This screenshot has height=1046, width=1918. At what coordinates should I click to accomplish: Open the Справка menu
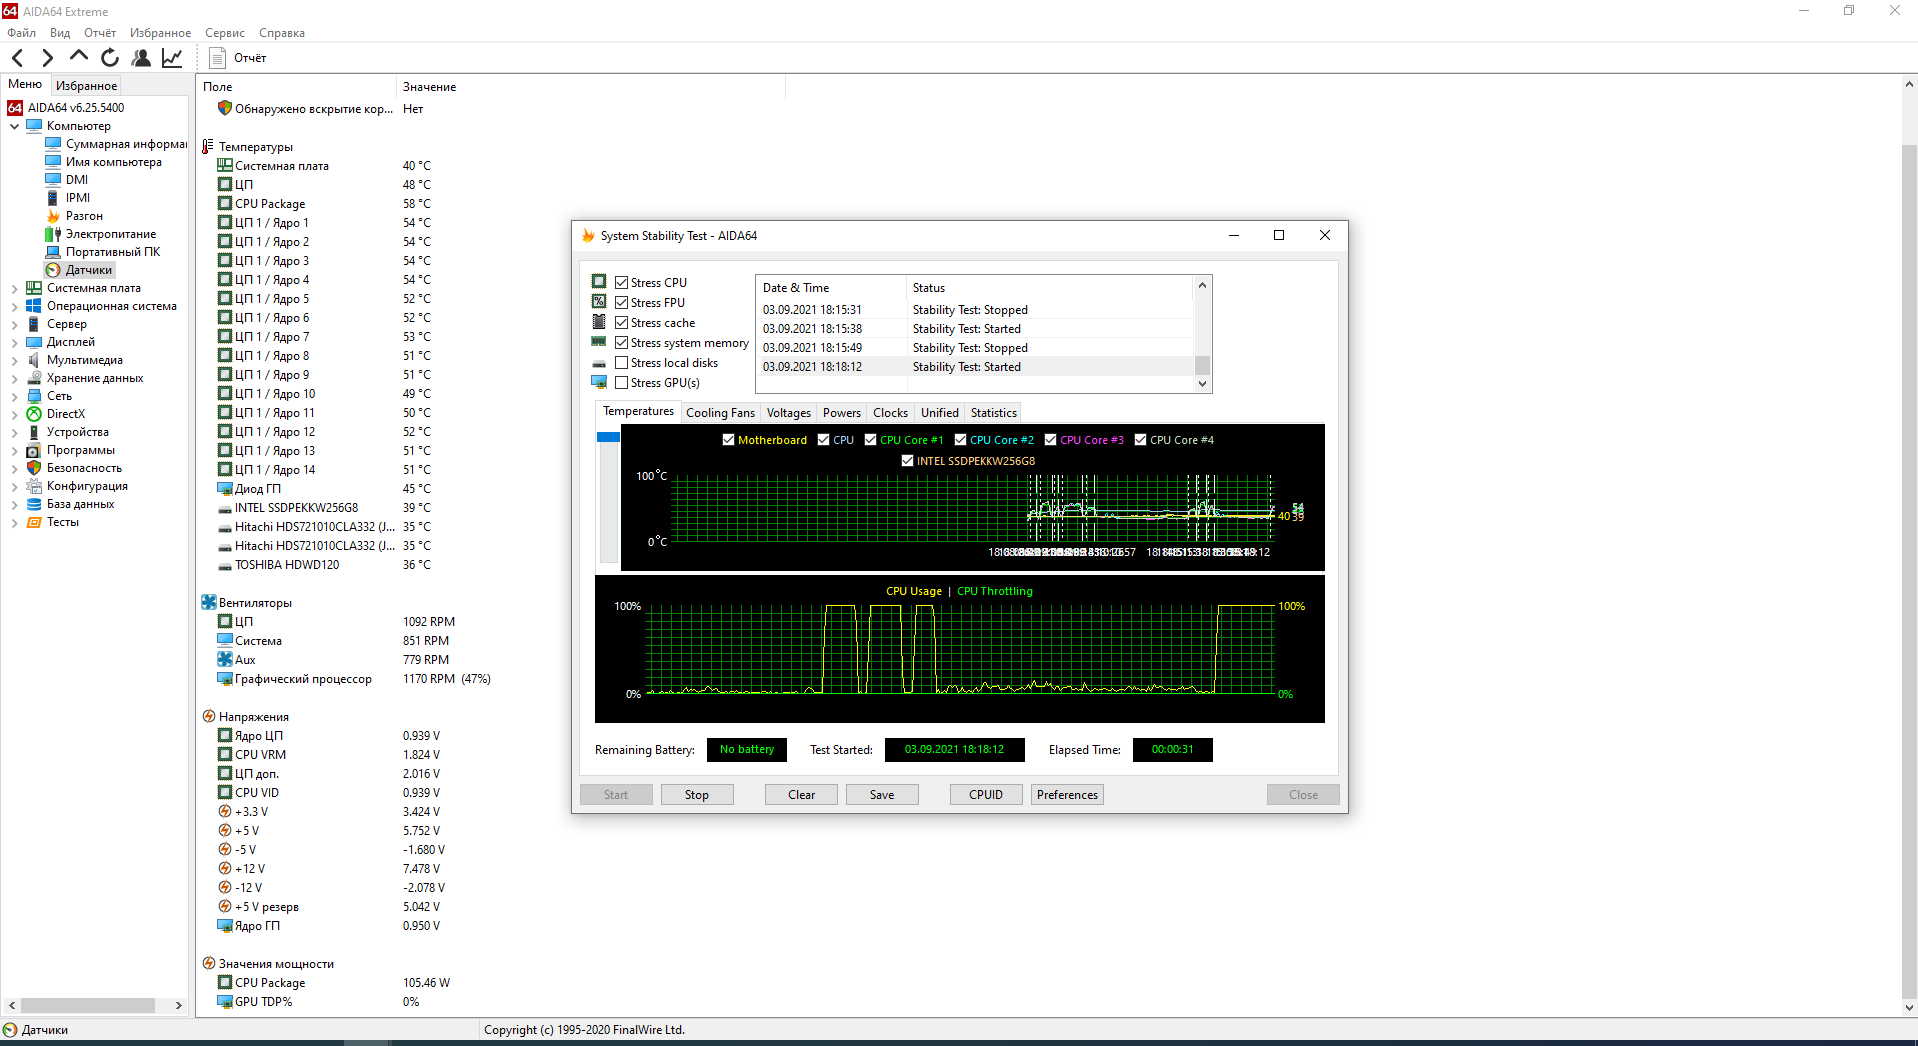coord(282,33)
